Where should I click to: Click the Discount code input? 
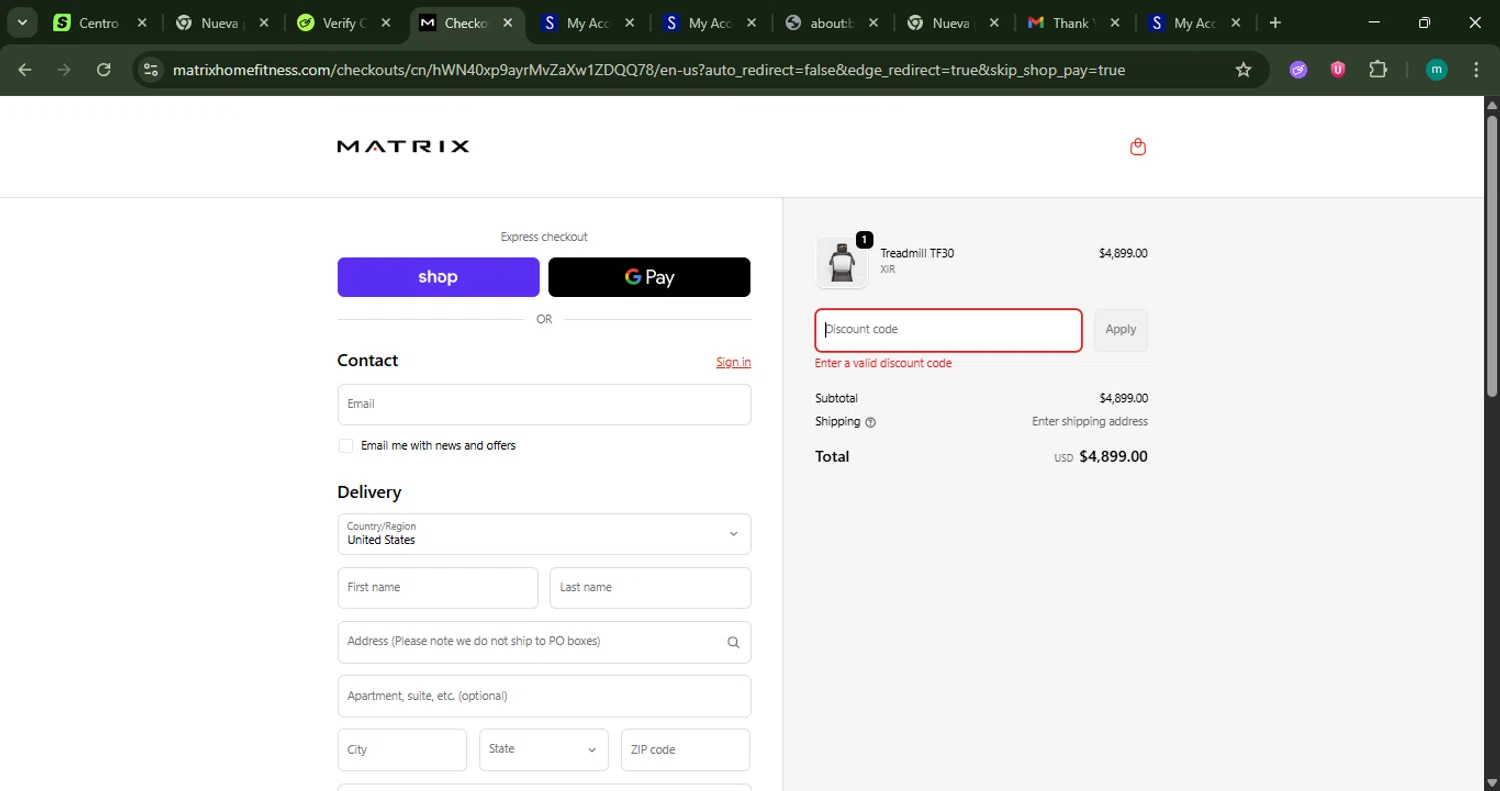point(948,330)
